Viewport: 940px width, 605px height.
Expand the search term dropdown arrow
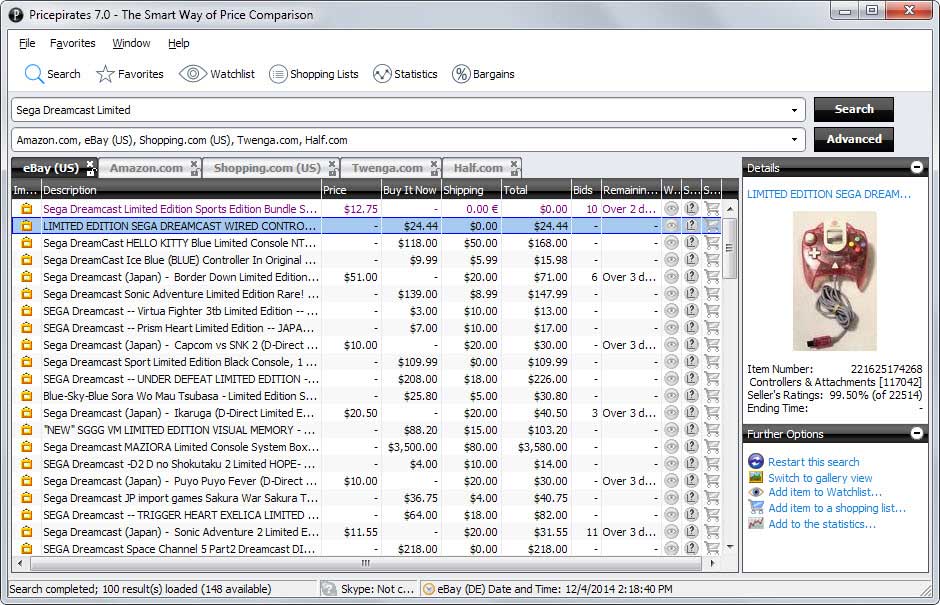coord(794,110)
